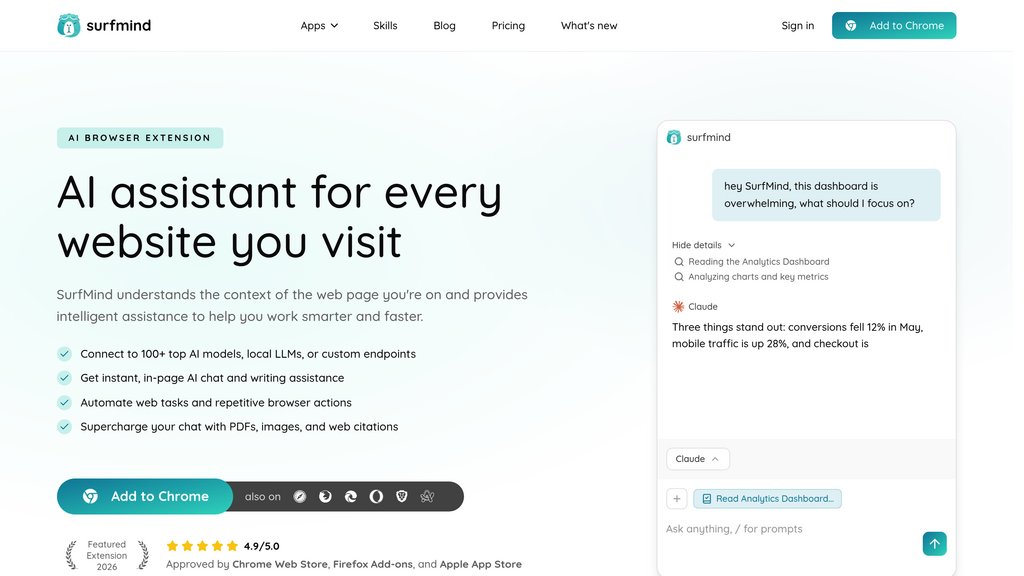
Task: Click the Automate web tasks item
Action: [204, 403]
